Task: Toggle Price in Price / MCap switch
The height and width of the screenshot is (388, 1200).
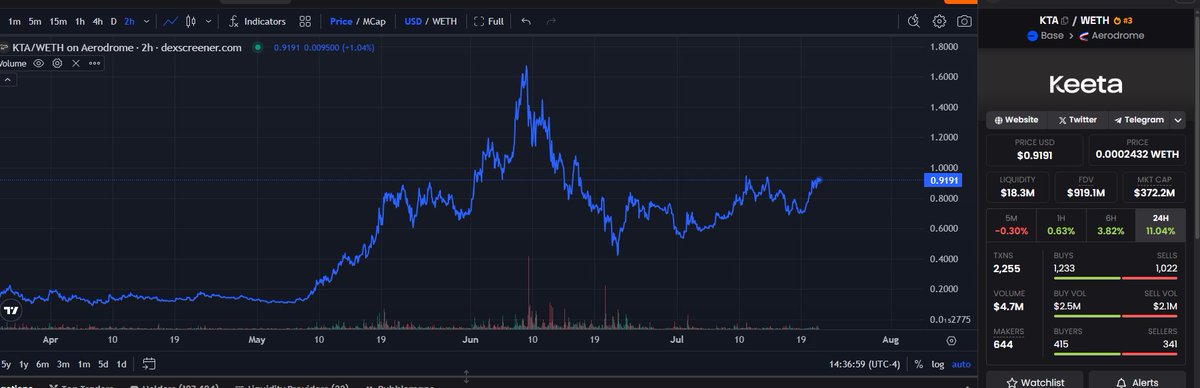Action: 341,20
